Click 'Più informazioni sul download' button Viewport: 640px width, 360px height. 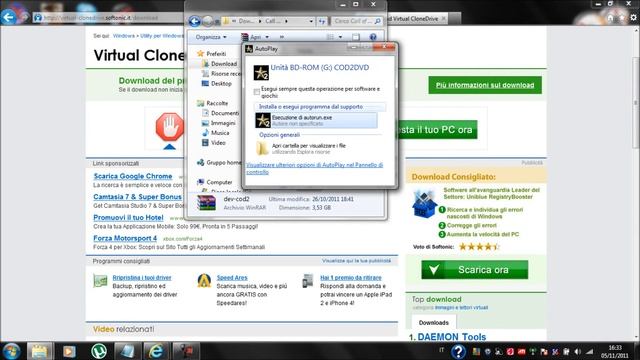click(x=485, y=85)
